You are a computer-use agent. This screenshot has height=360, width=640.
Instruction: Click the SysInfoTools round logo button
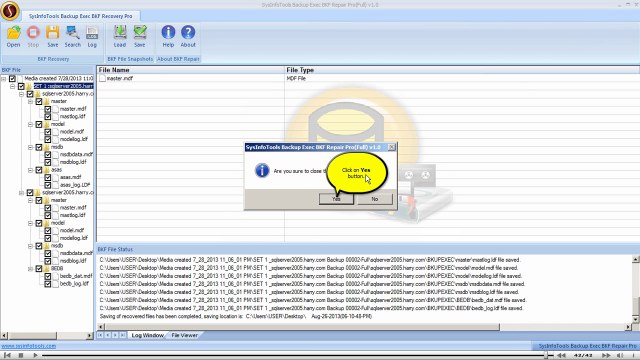coord(10,10)
